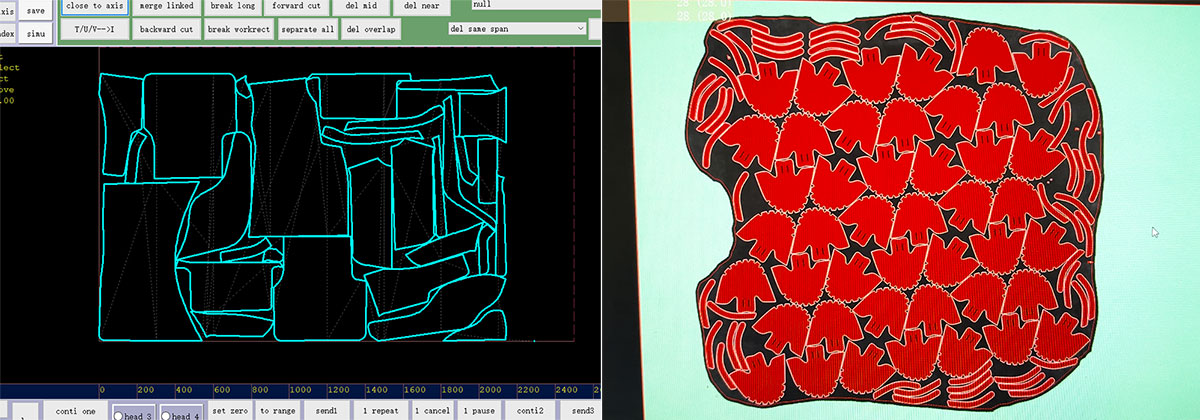Select the 'forward cut' command
The image size is (1200, 420).
tap(296, 6)
